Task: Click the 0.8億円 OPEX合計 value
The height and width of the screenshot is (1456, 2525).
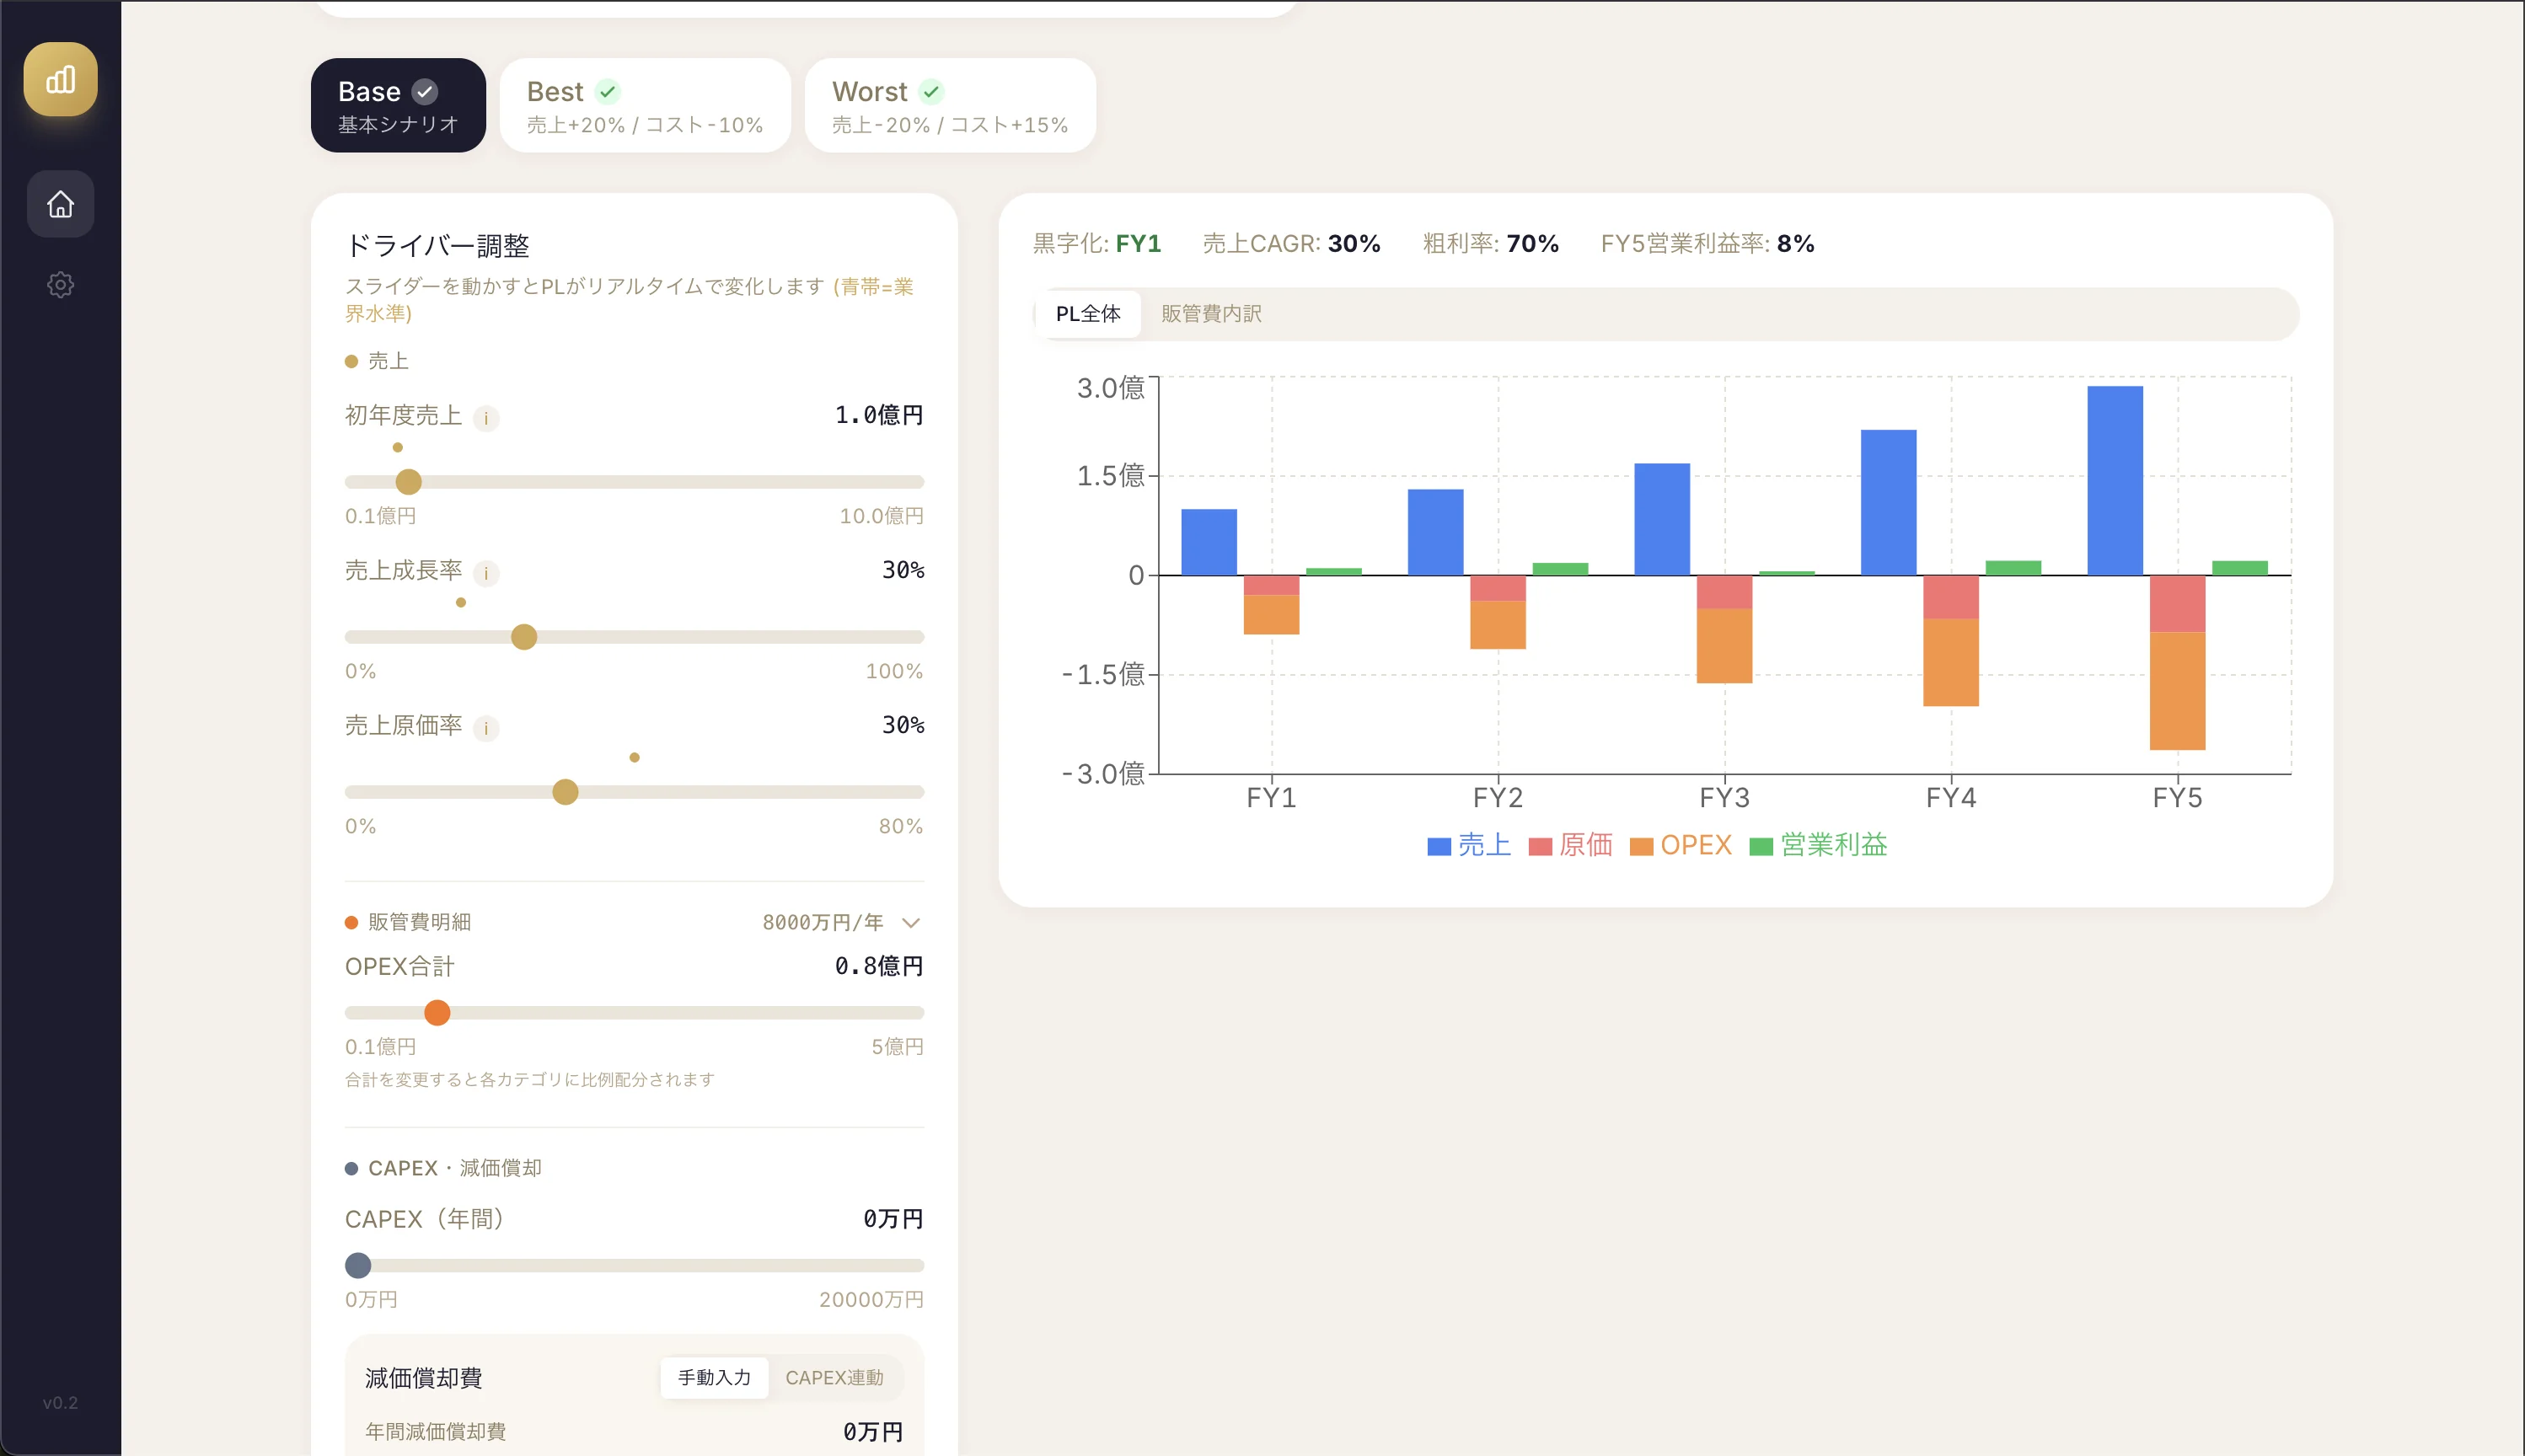Action: click(879, 966)
